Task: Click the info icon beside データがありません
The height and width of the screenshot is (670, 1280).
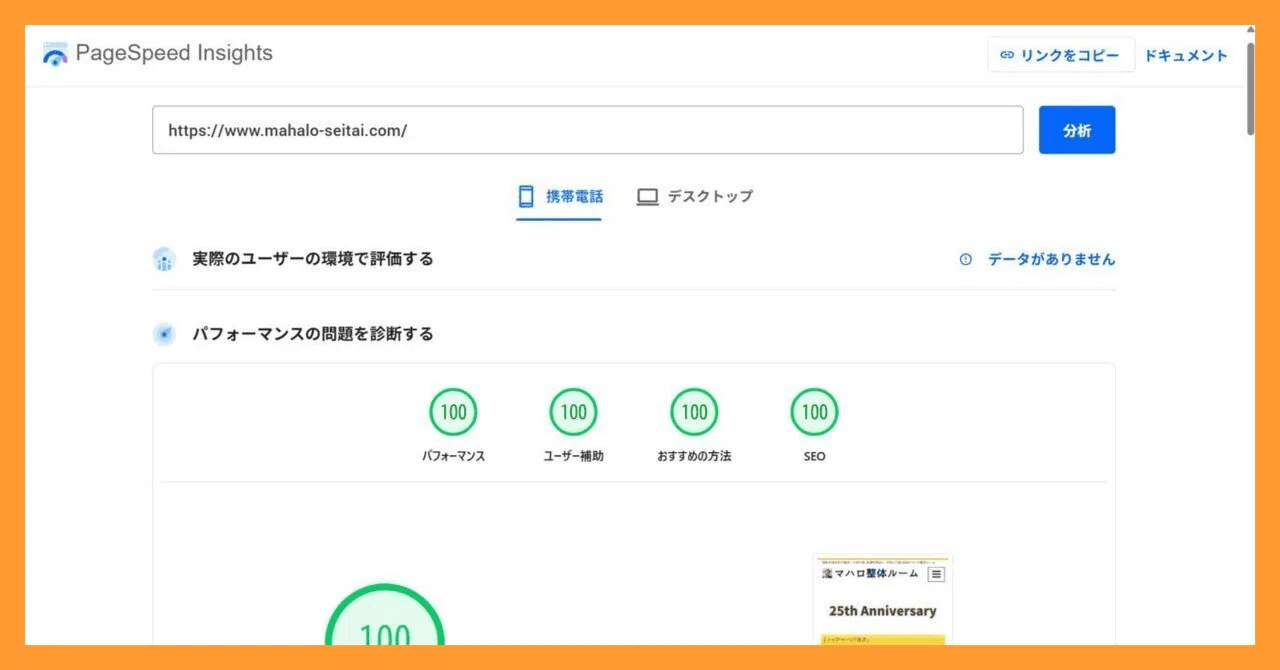Action: (x=965, y=259)
